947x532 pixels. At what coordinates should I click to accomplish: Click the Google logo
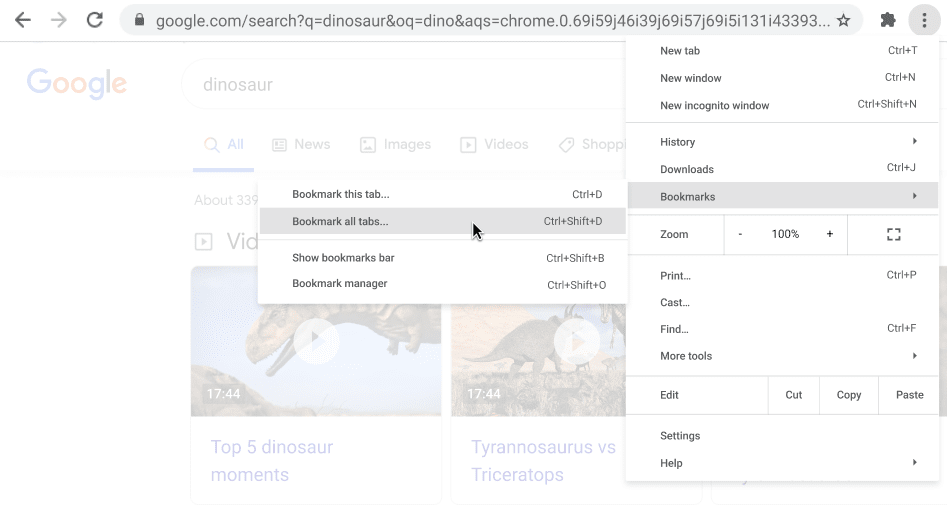point(77,83)
